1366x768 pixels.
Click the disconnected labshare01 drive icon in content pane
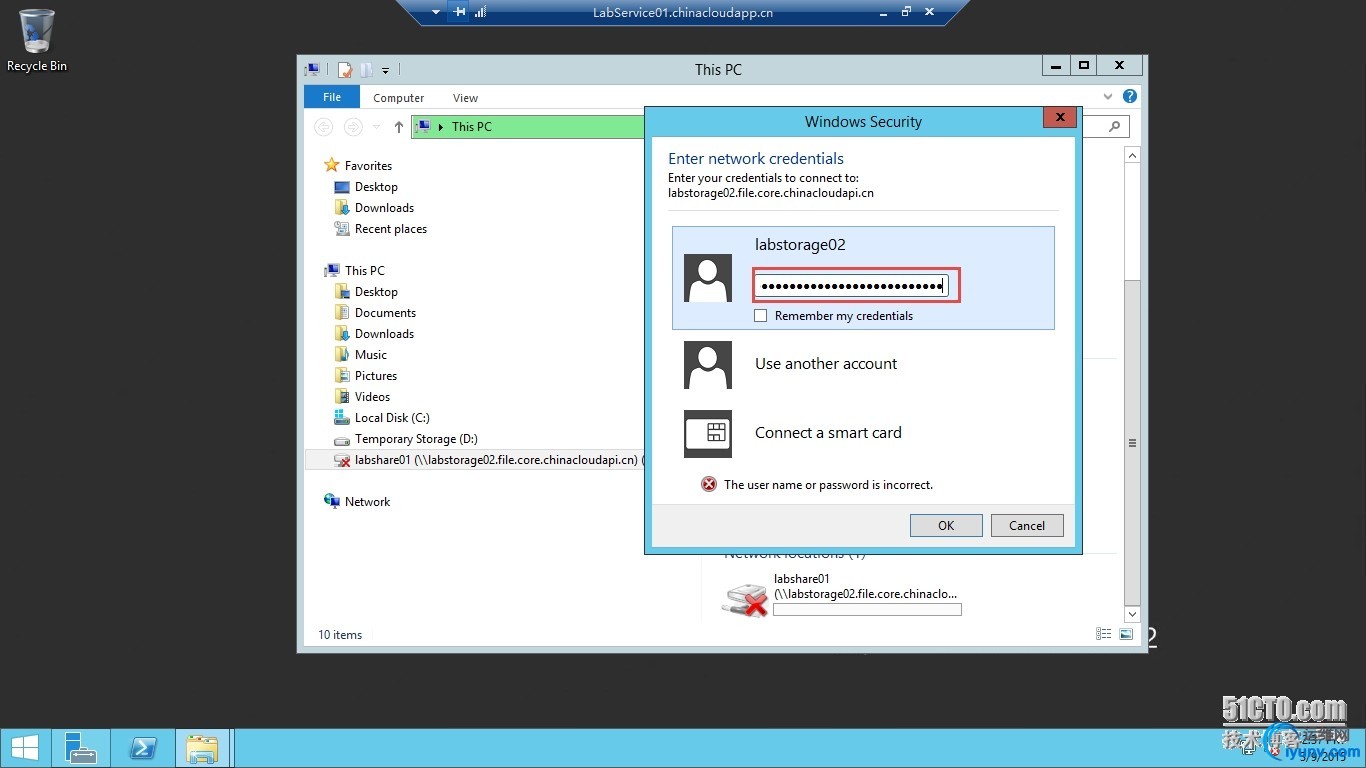point(745,598)
